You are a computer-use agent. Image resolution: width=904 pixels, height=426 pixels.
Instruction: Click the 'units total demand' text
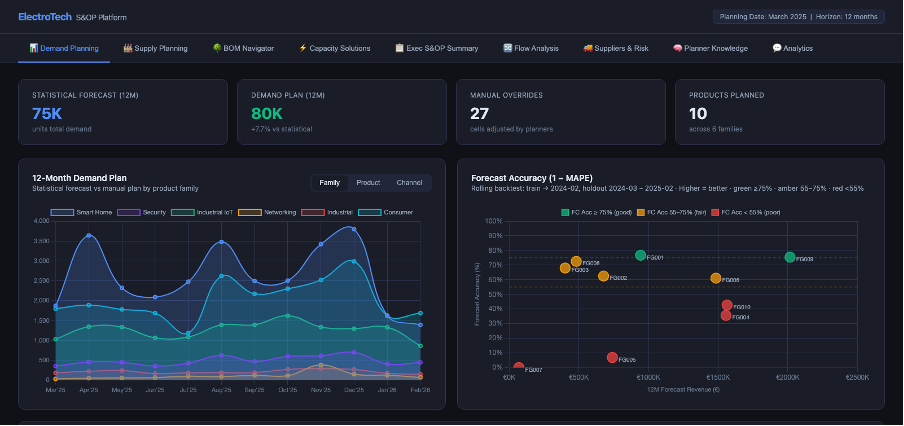pyautogui.click(x=62, y=129)
